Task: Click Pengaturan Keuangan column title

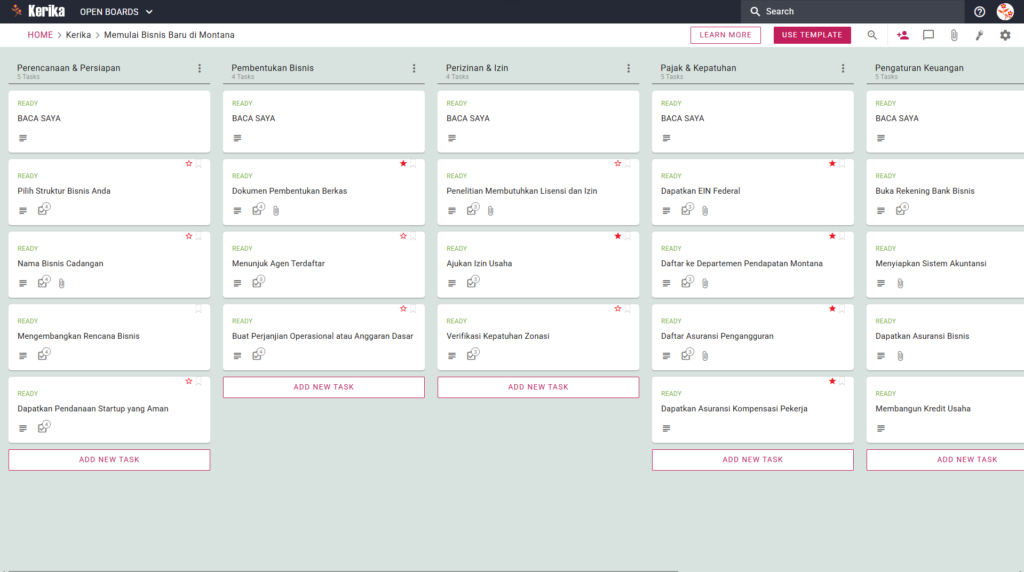Action: 919,68
